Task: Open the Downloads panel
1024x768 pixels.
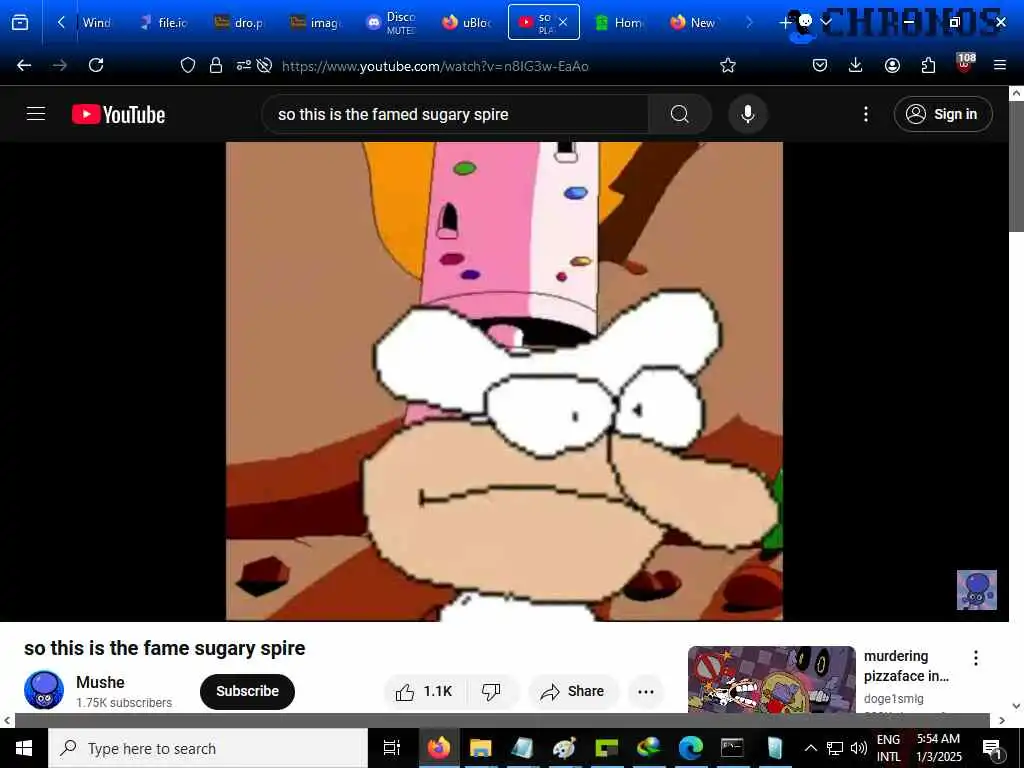Action: pos(856,65)
